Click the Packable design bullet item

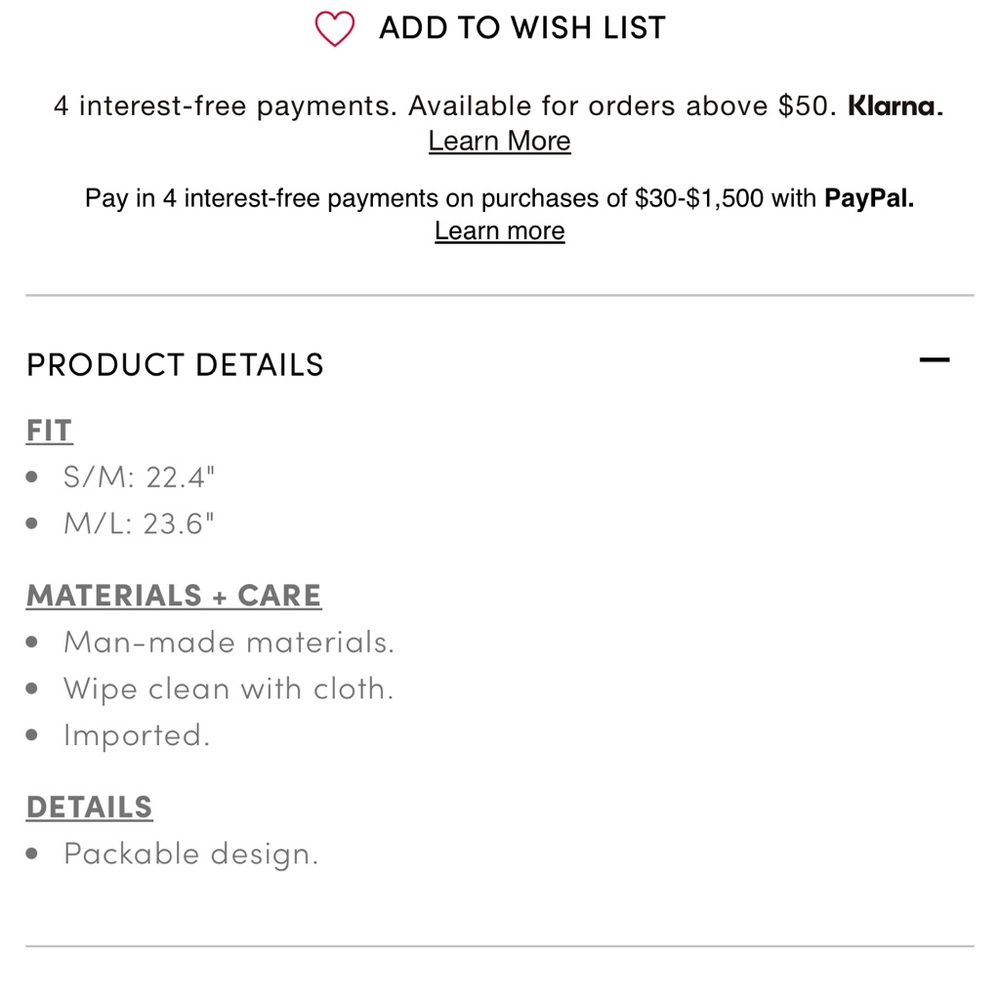click(191, 853)
